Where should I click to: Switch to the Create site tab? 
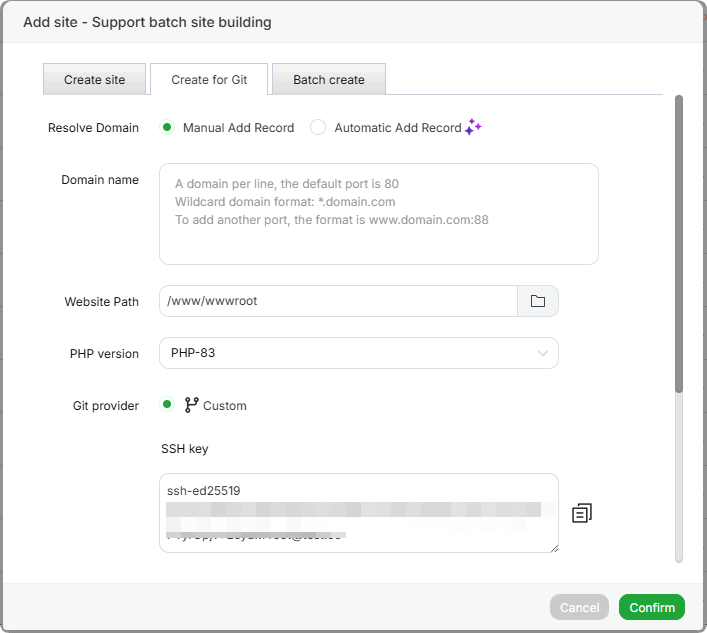[95, 80]
